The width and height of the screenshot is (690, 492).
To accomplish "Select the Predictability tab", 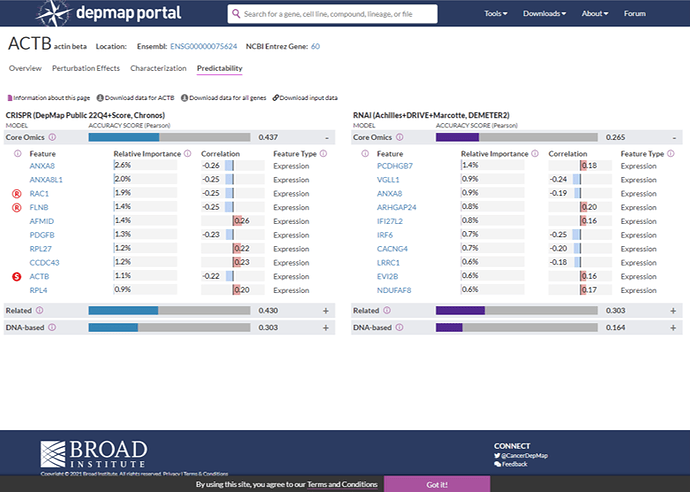I will (220, 68).
